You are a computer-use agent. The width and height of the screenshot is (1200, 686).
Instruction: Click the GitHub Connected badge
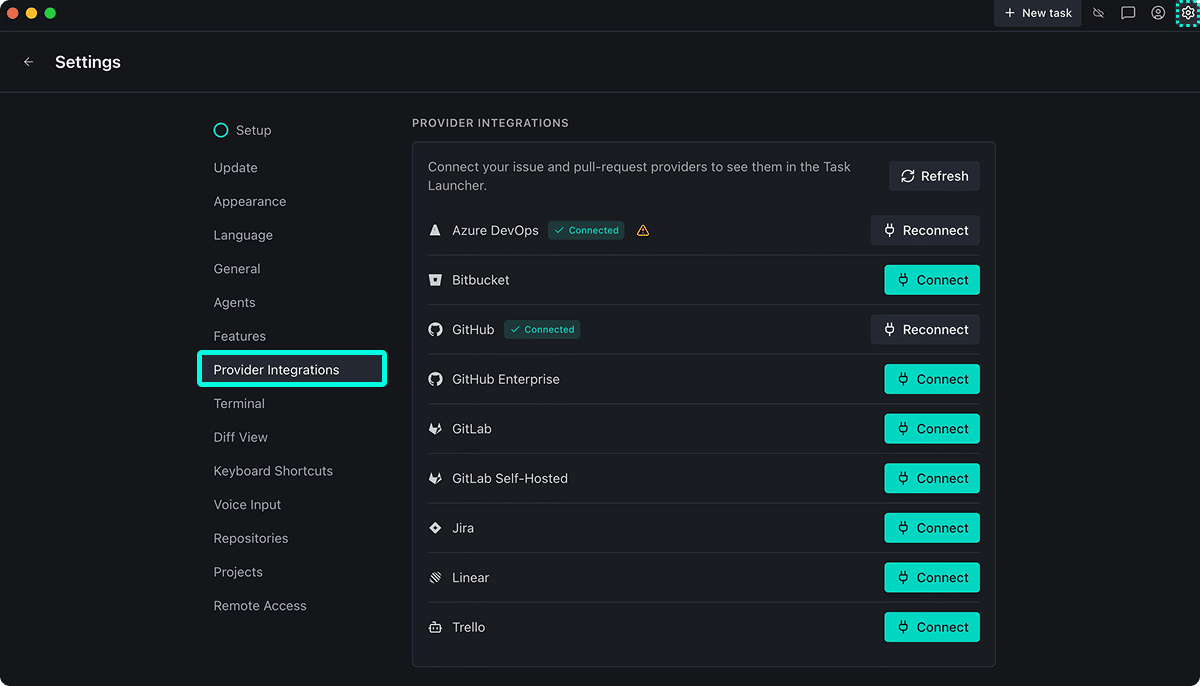point(542,329)
